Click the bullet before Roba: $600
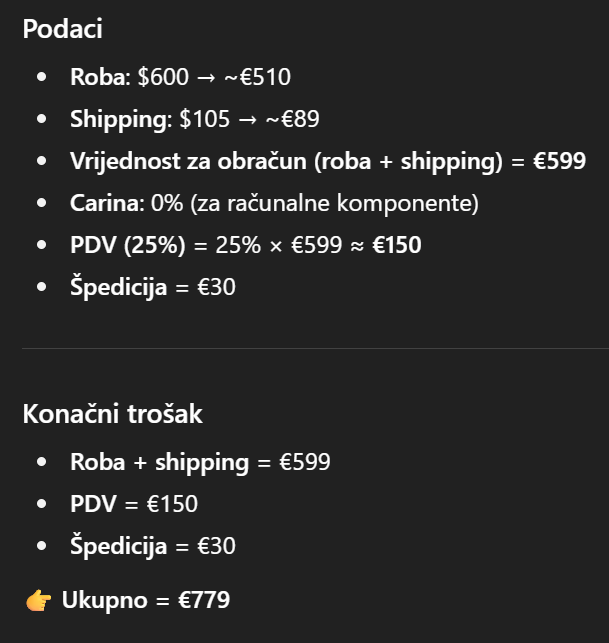 click(x=41, y=77)
